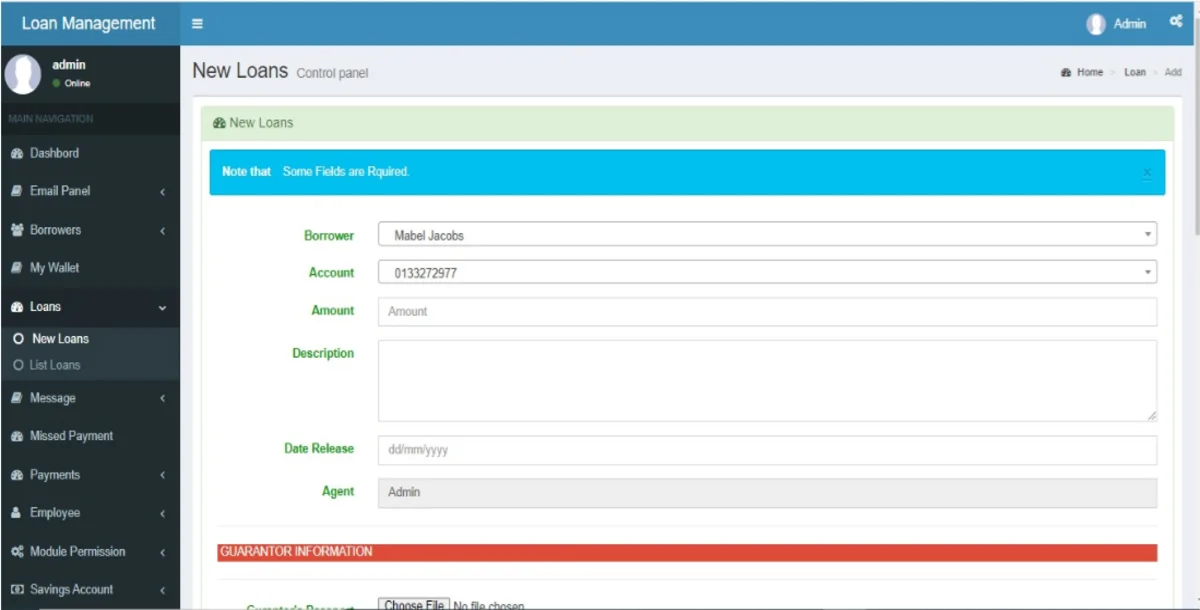
Task: Click the Employee person icon
Action: coord(17,513)
